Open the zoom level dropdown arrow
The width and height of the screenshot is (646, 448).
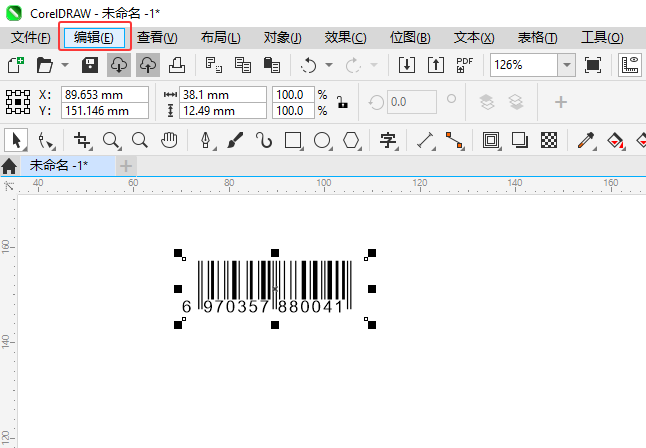coord(567,65)
